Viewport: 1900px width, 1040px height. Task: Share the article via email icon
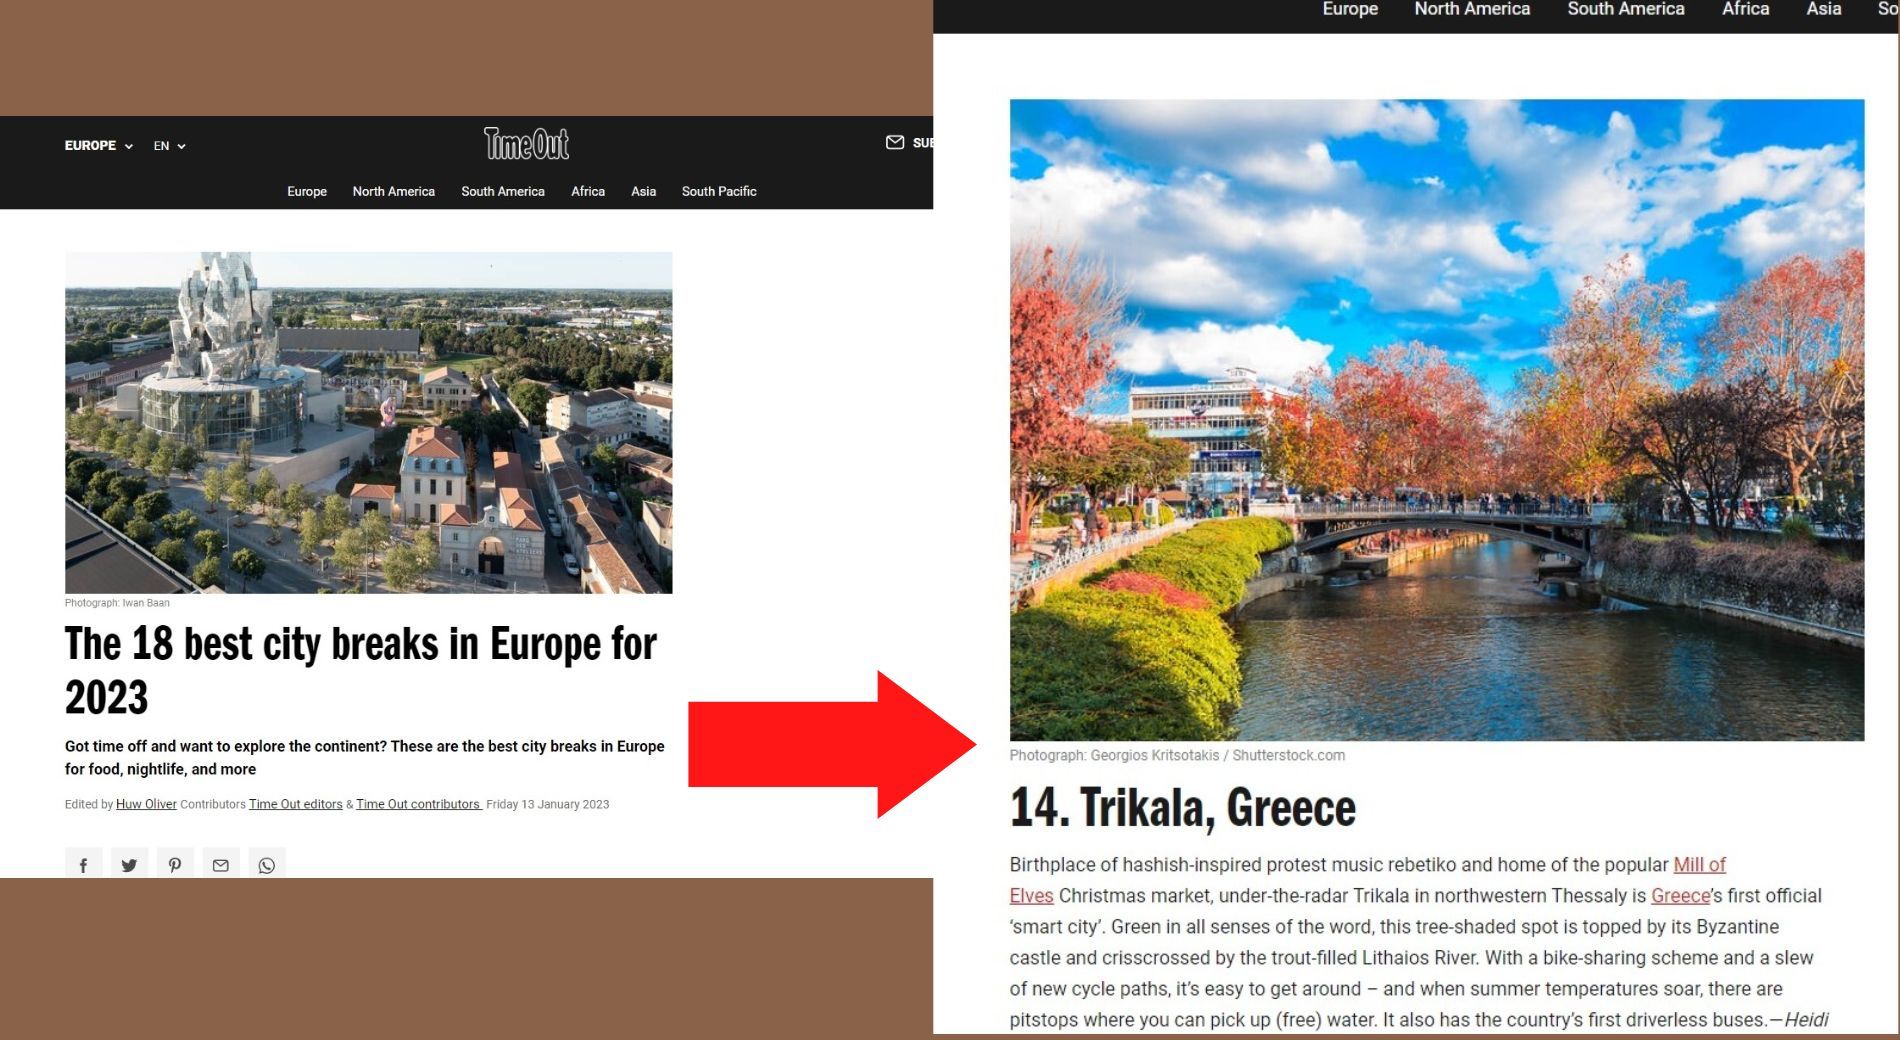(221, 865)
